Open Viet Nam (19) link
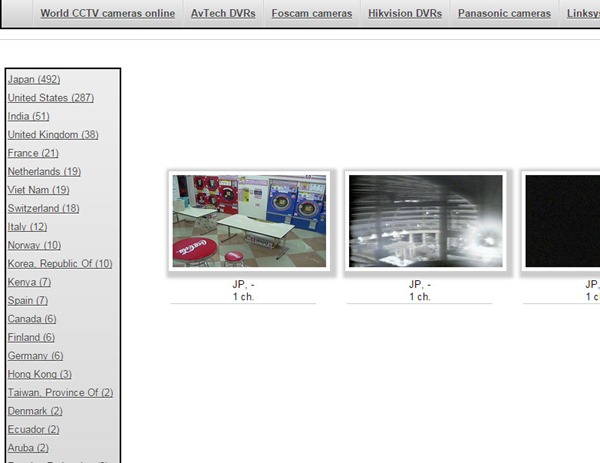The width and height of the screenshot is (600, 463). click(x=39, y=190)
